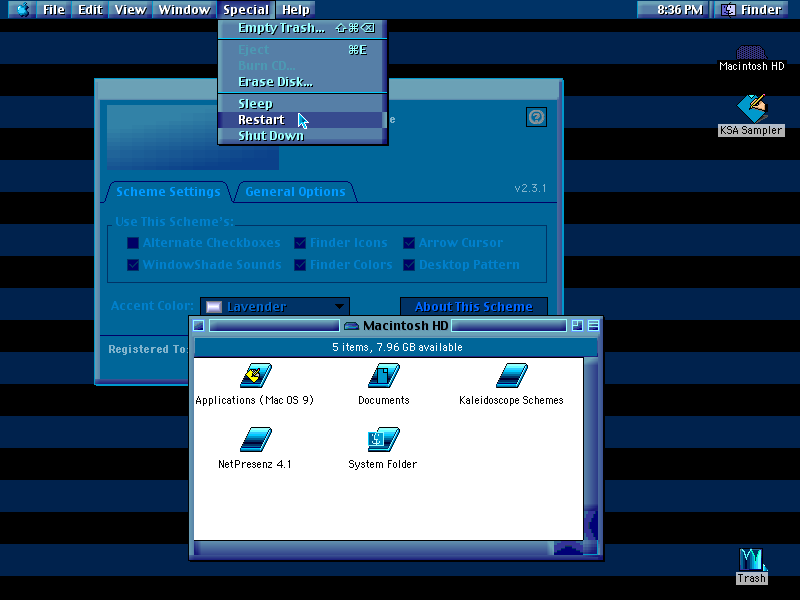Open the View menu
Image resolution: width=800 pixels, height=600 pixels.
(130, 9)
